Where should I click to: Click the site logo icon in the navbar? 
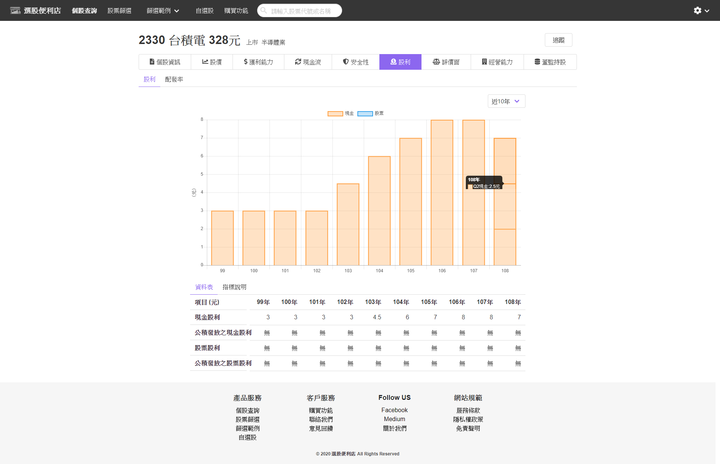point(15,10)
